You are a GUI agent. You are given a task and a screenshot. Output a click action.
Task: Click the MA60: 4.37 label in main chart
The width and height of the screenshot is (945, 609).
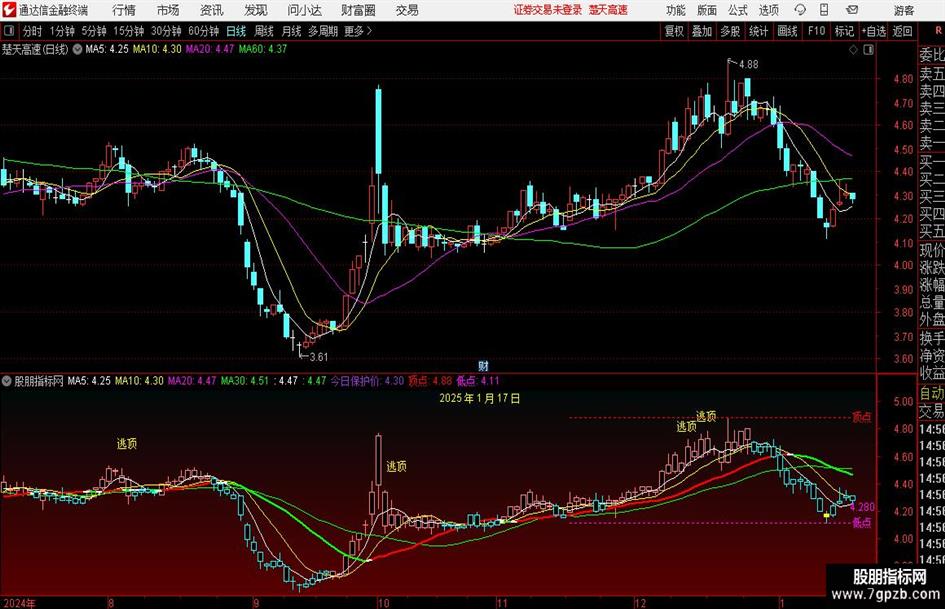[x=263, y=49]
